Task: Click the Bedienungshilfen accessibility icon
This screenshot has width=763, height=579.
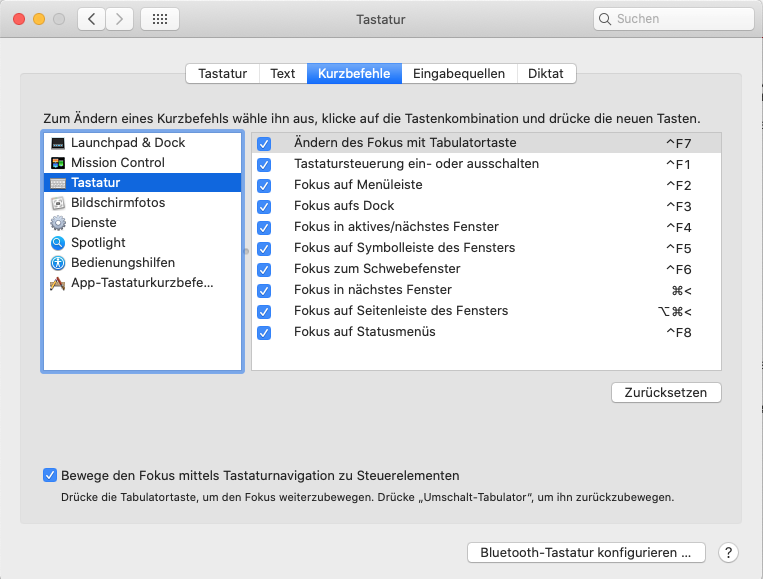Action: 58,263
